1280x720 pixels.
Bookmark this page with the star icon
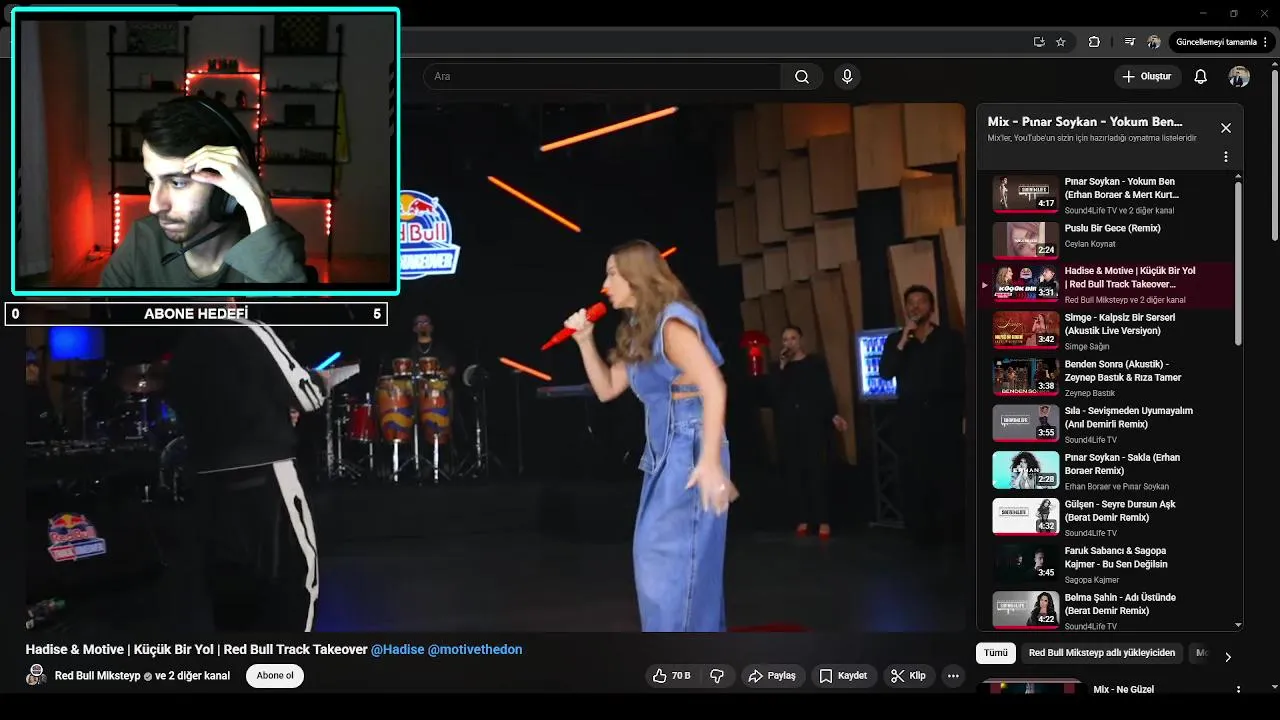tap(1061, 42)
